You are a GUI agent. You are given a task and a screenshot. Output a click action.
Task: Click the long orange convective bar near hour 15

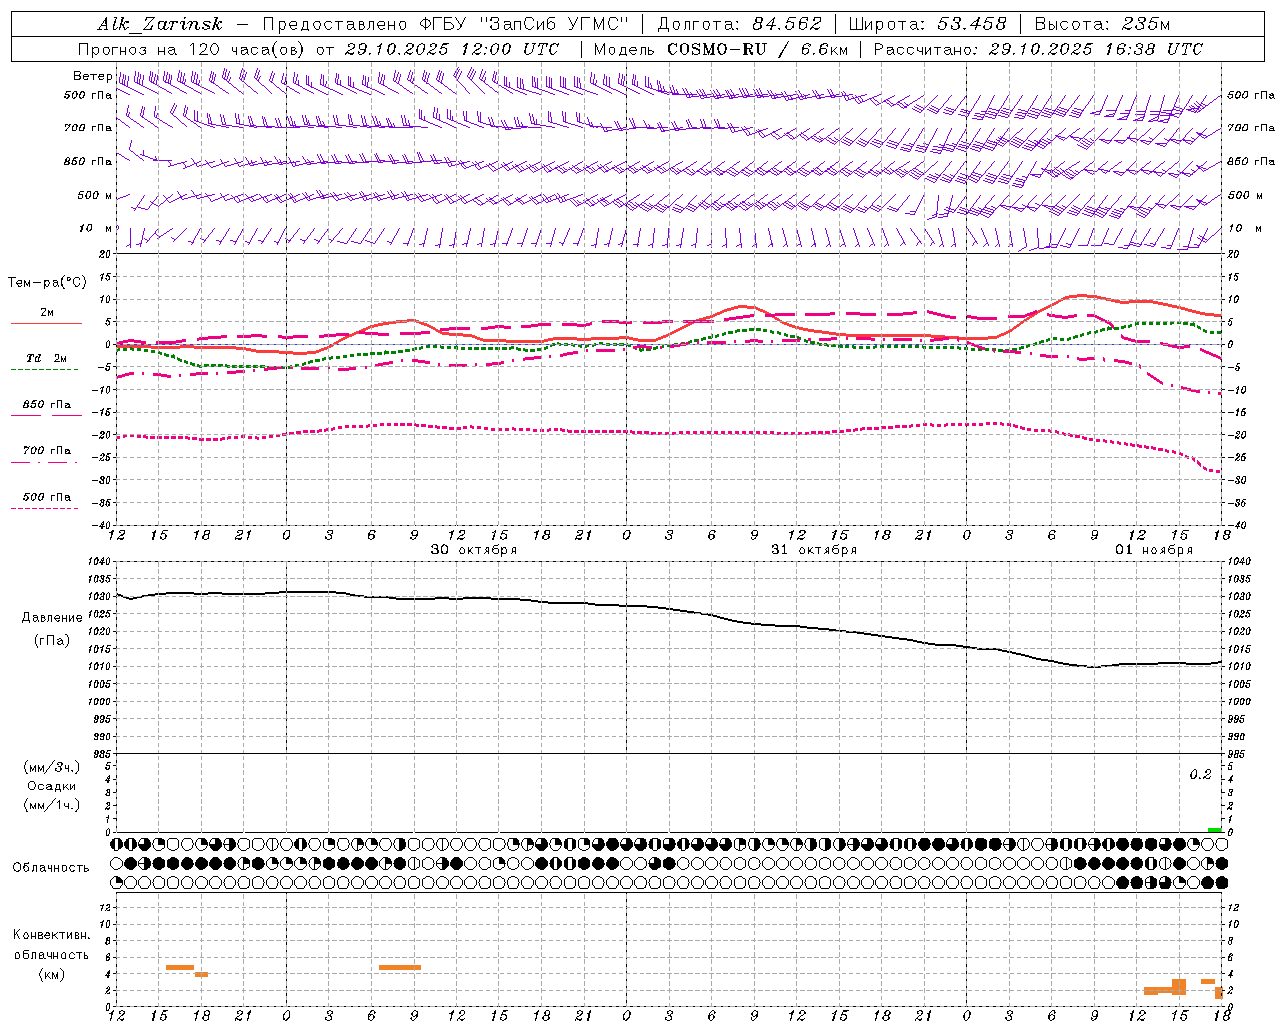tap(1164, 991)
